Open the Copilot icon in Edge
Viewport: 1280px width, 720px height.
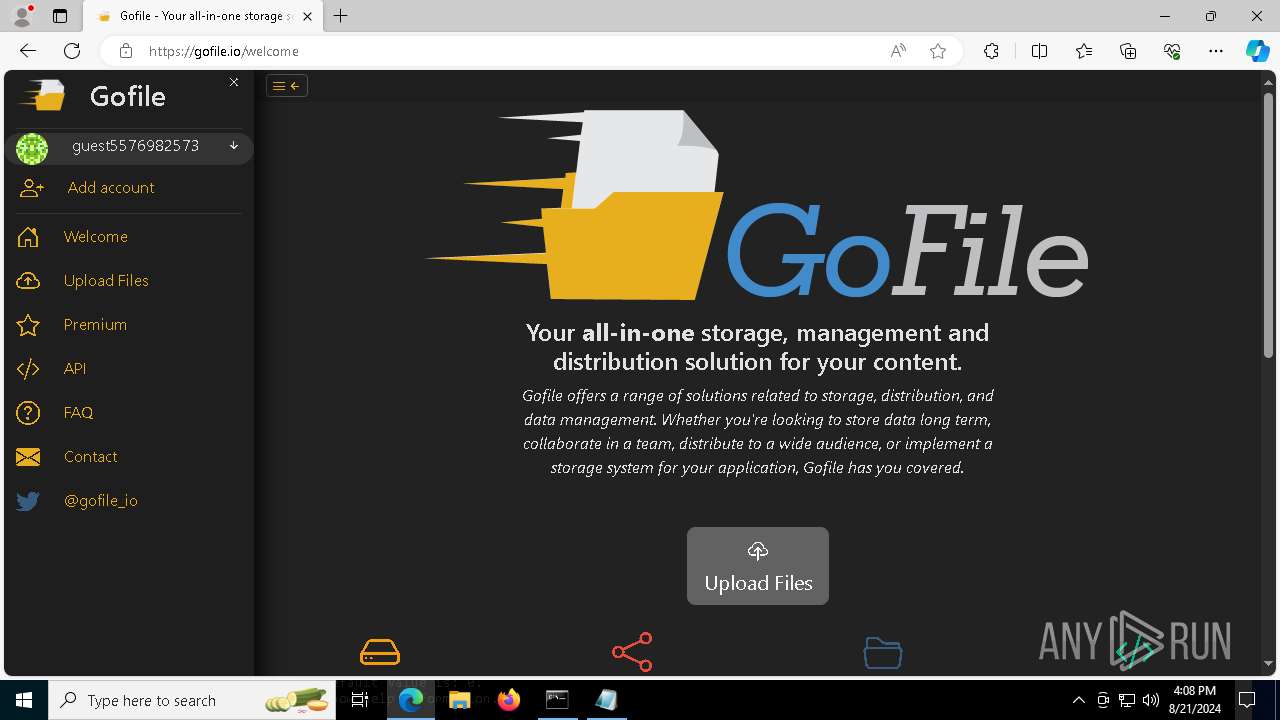[1257, 51]
